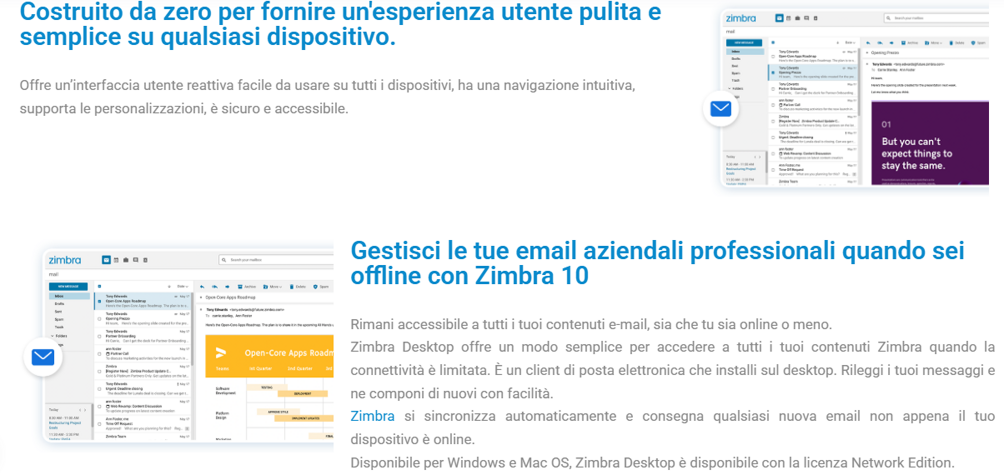Viewport: 1004px width, 475px height.
Task: Click search mailbox field in Opening Prezos view
Action: click(x=937, y=18)
